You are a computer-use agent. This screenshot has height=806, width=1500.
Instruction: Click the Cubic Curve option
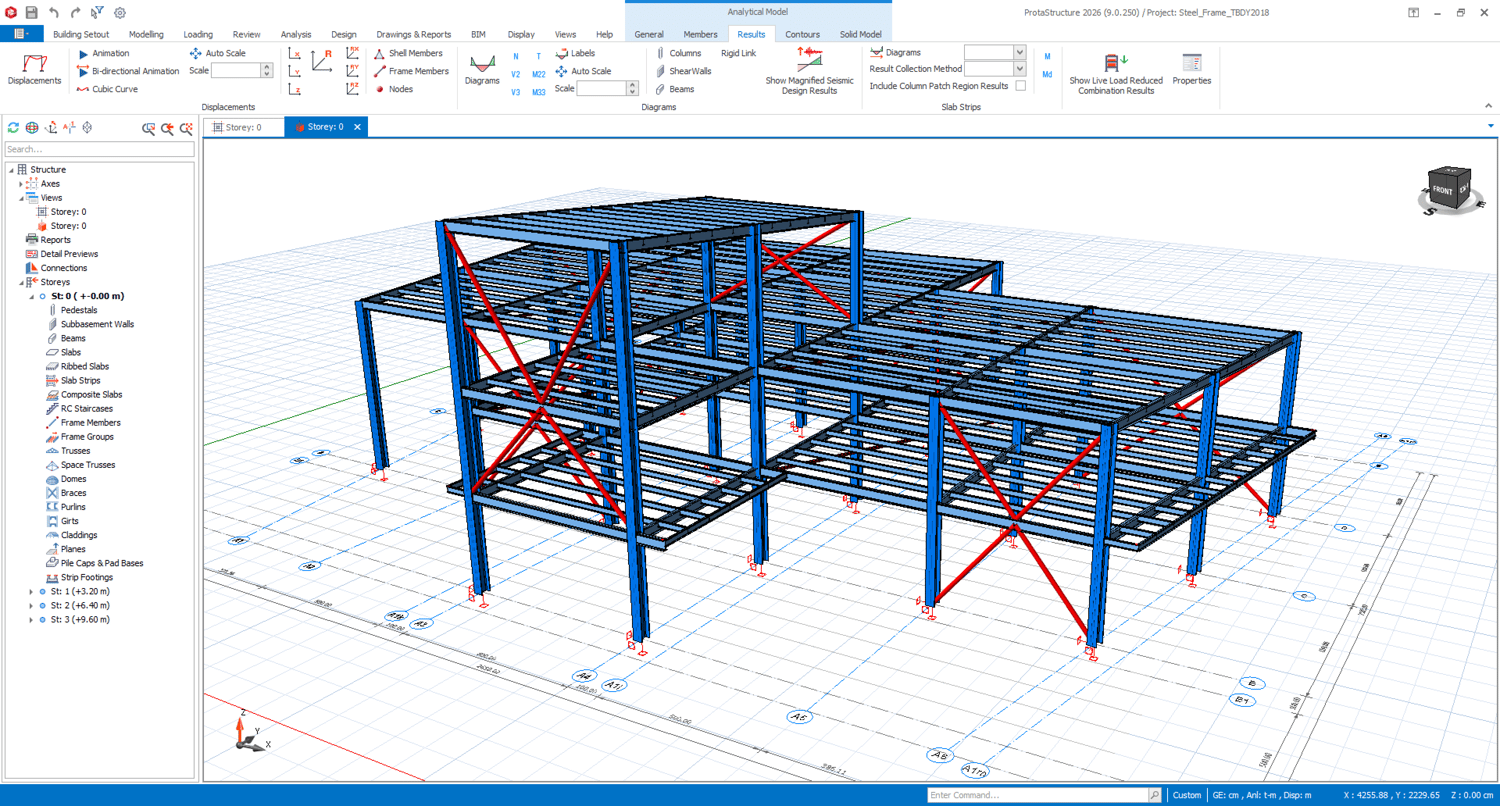[x=107, y=89]
